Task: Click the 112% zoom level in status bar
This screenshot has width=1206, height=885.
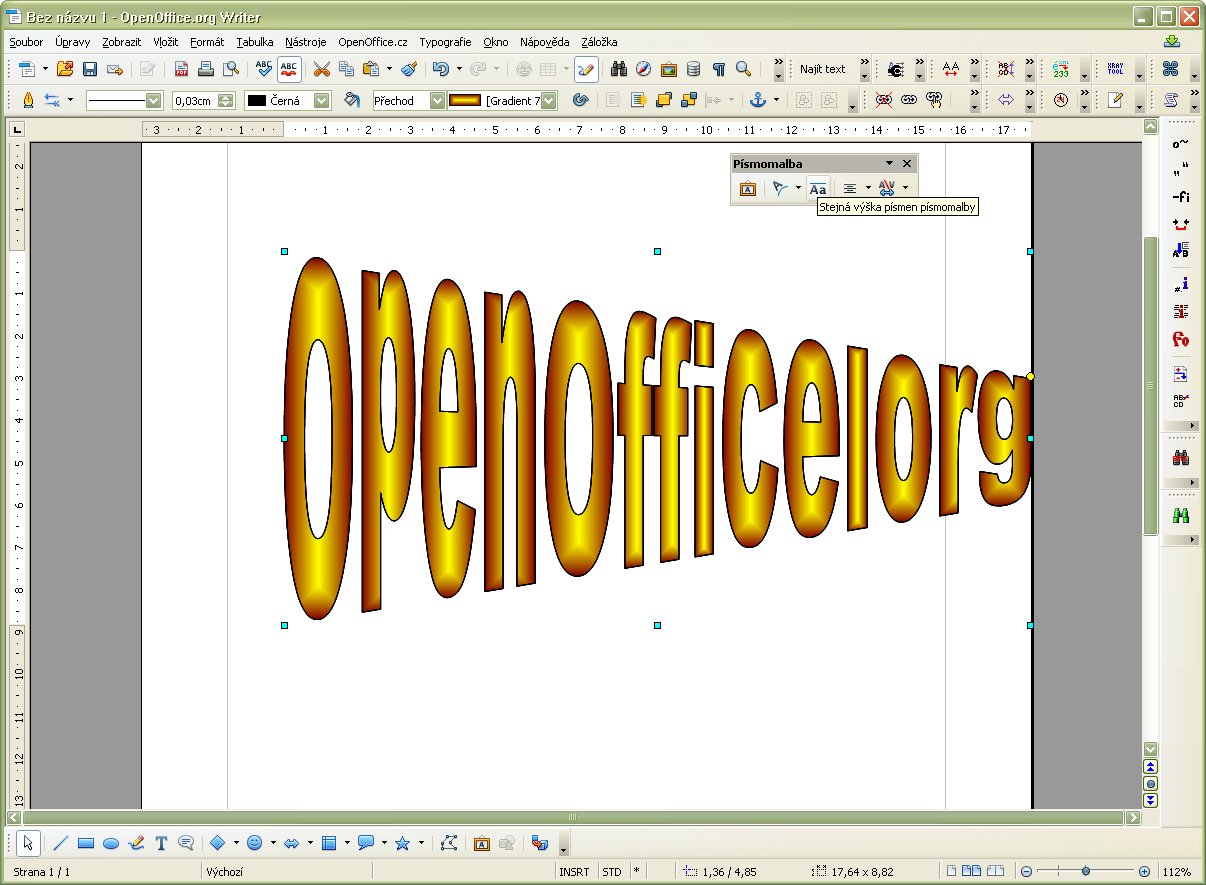Action: pyautogui.click(x=1177, y=872)
